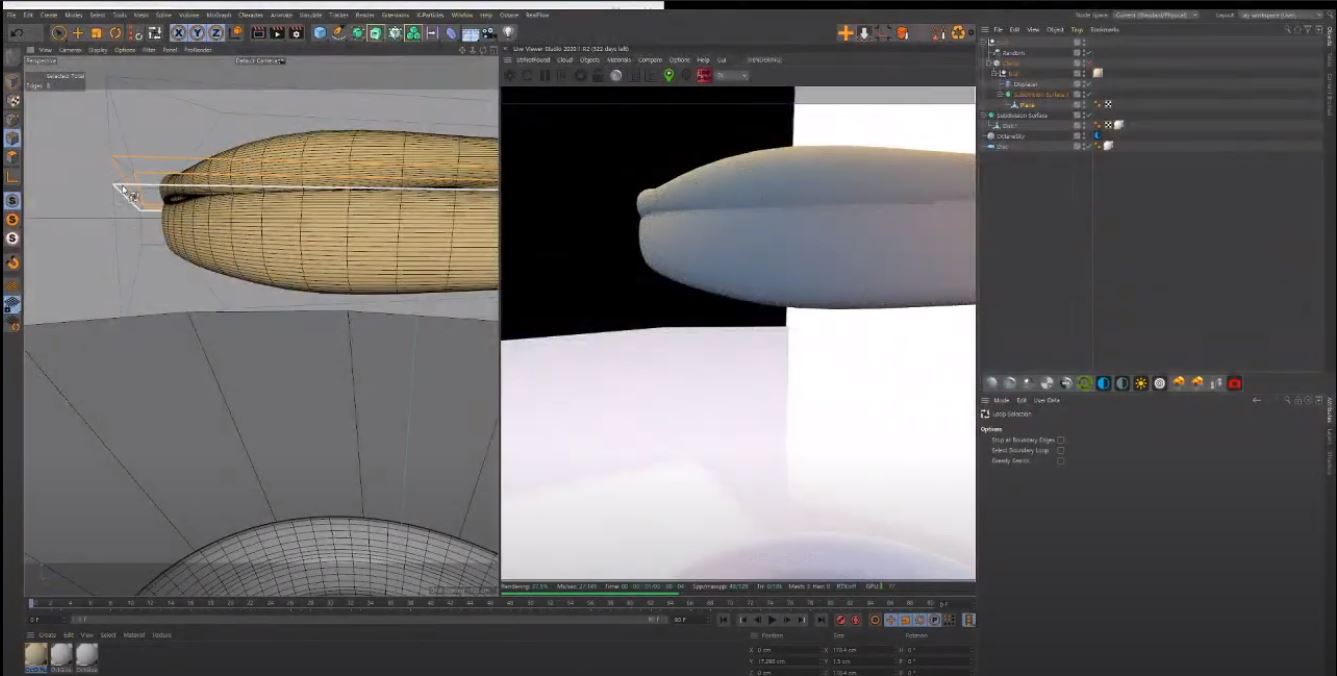Image resolution: width=1337 pixels, height=676 pixels.
Task: Add a Light object
Action: coord(508,33)
